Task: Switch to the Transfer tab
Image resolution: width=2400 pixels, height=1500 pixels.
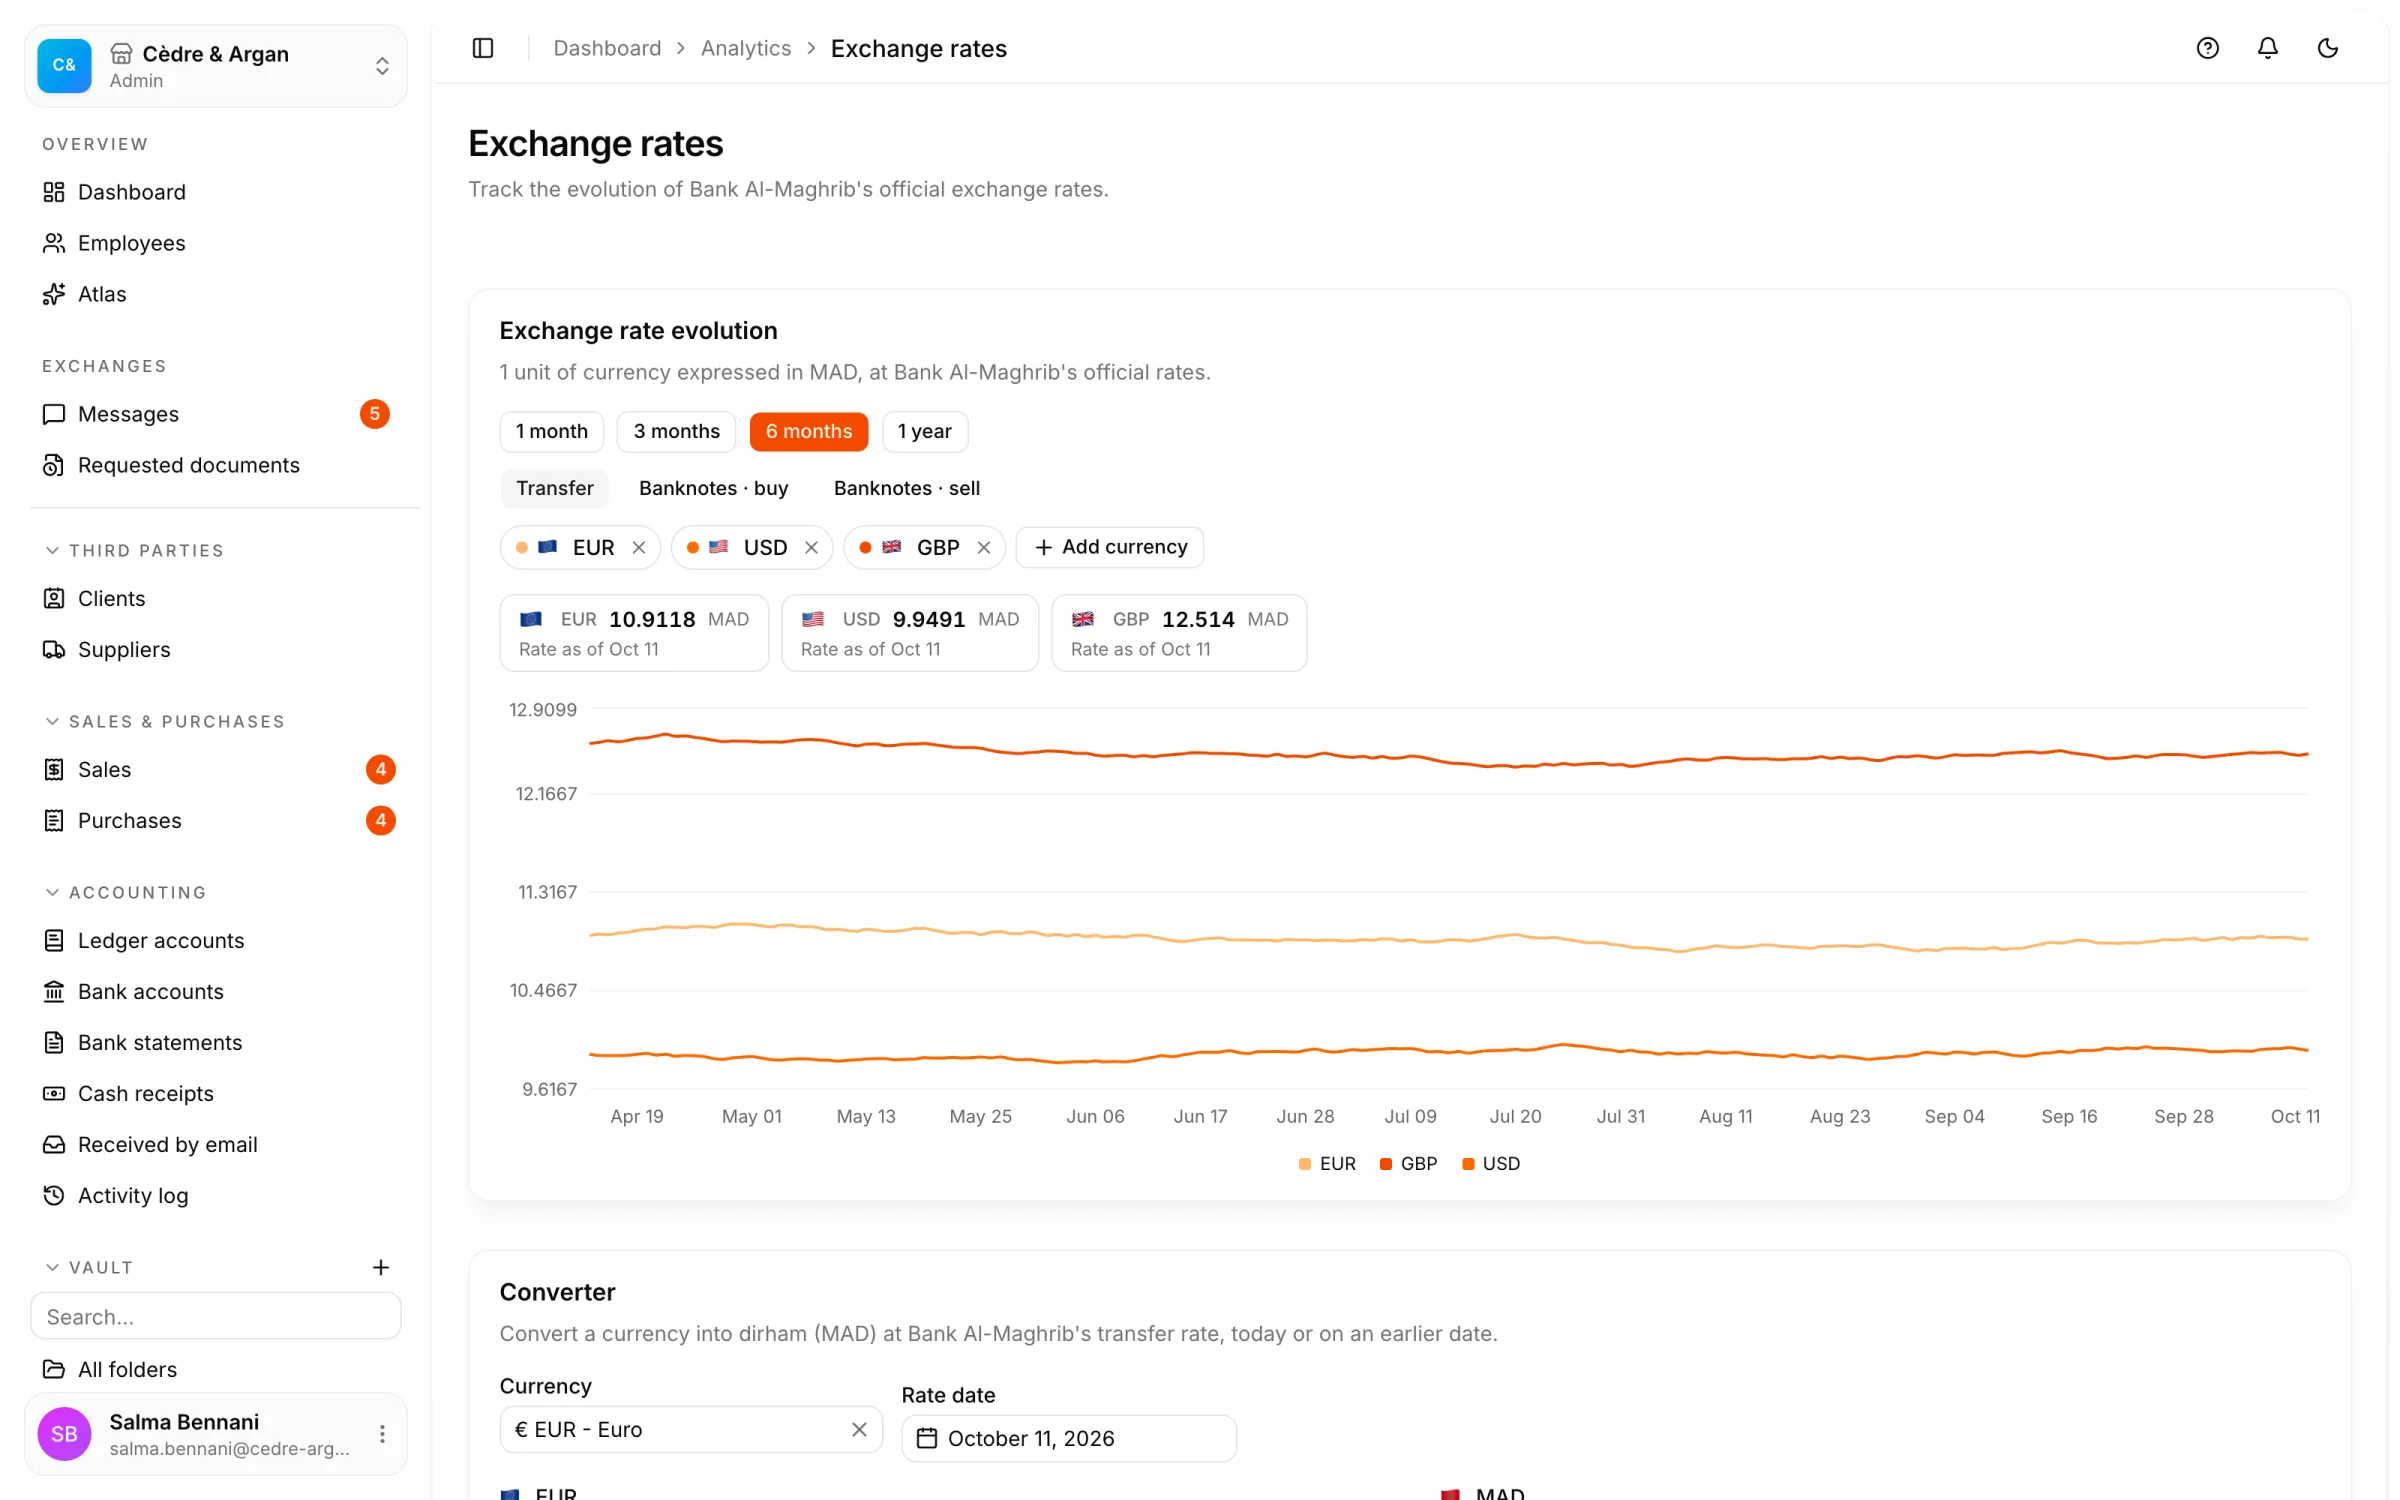Action: pos(555,488)
